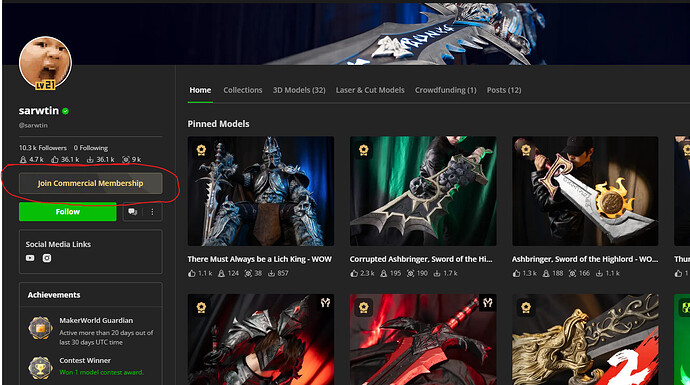Click the Join Commercial Membership button
The width and height of the screenshot is (690, 385).
tap(91, 183)
